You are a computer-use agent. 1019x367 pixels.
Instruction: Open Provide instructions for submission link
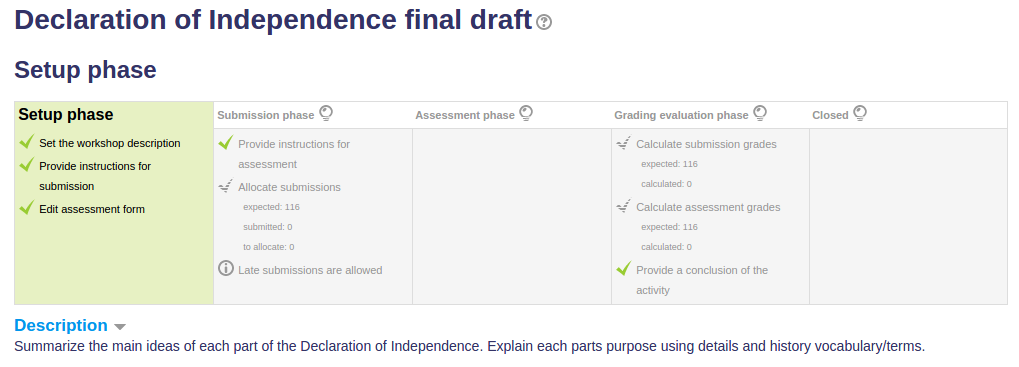click(95, 176)
